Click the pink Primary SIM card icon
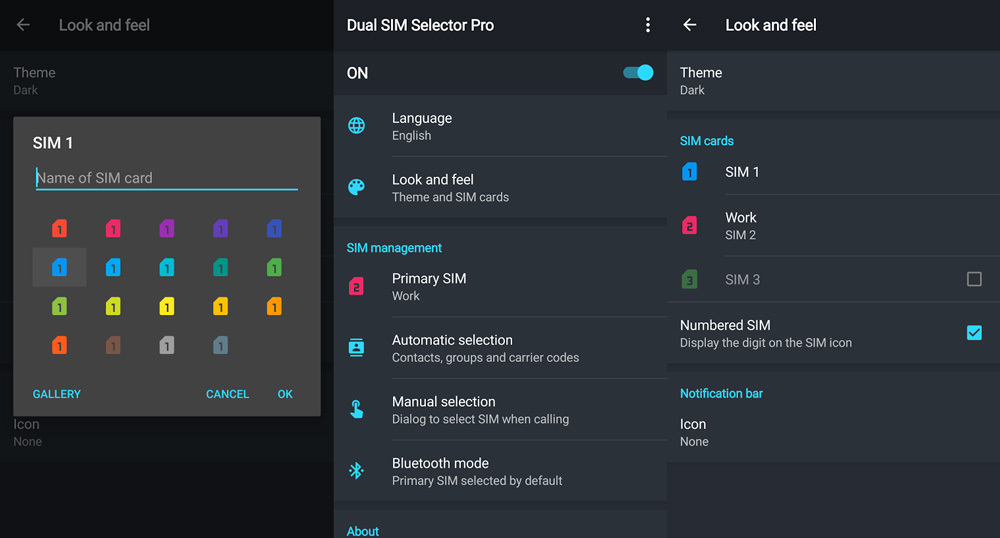This screenshot has width=1000, height=538. pyautogui.click(x=356, y=287)
